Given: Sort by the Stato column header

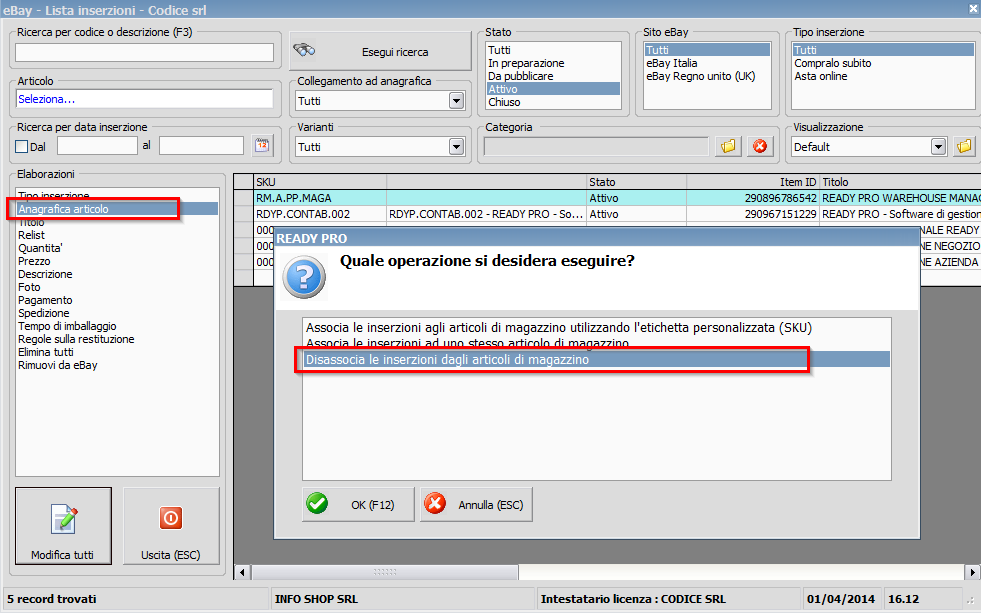Looking at the screenshot, I should pyautogui.click(x=636, y=182).
